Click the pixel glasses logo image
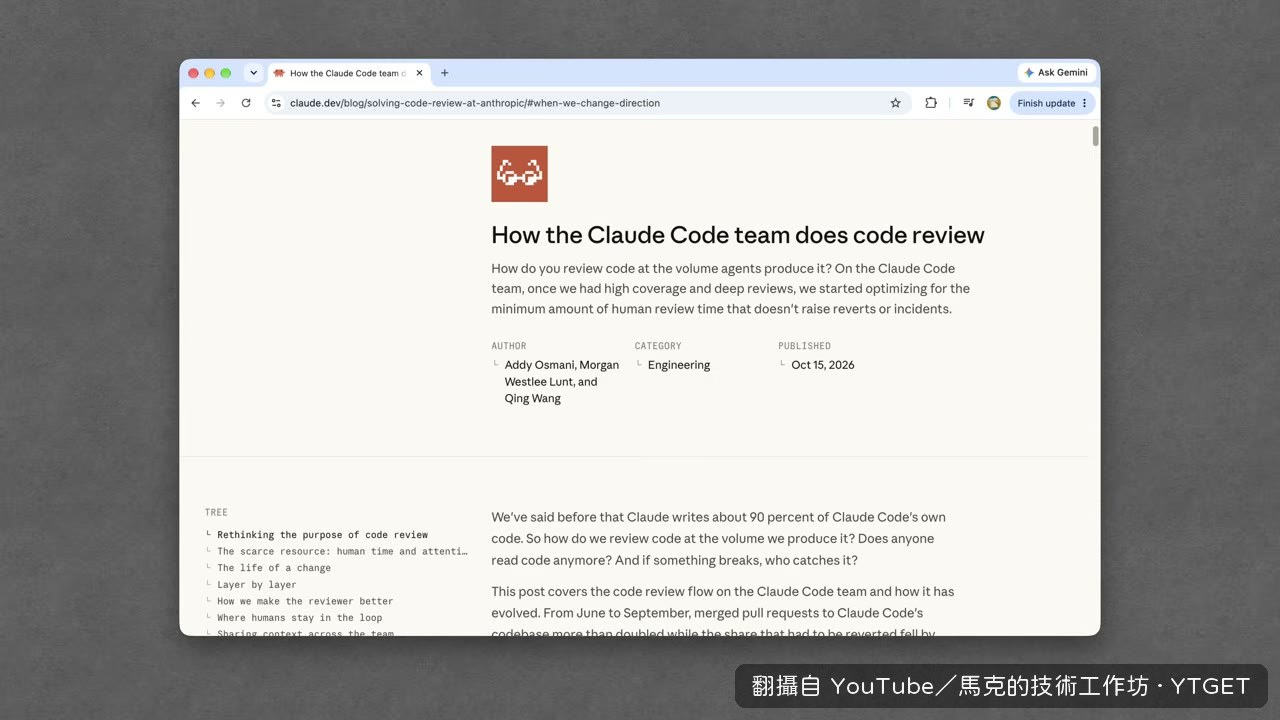The width and height of the screenshot is (1280, 720). [x=519, y=174]
